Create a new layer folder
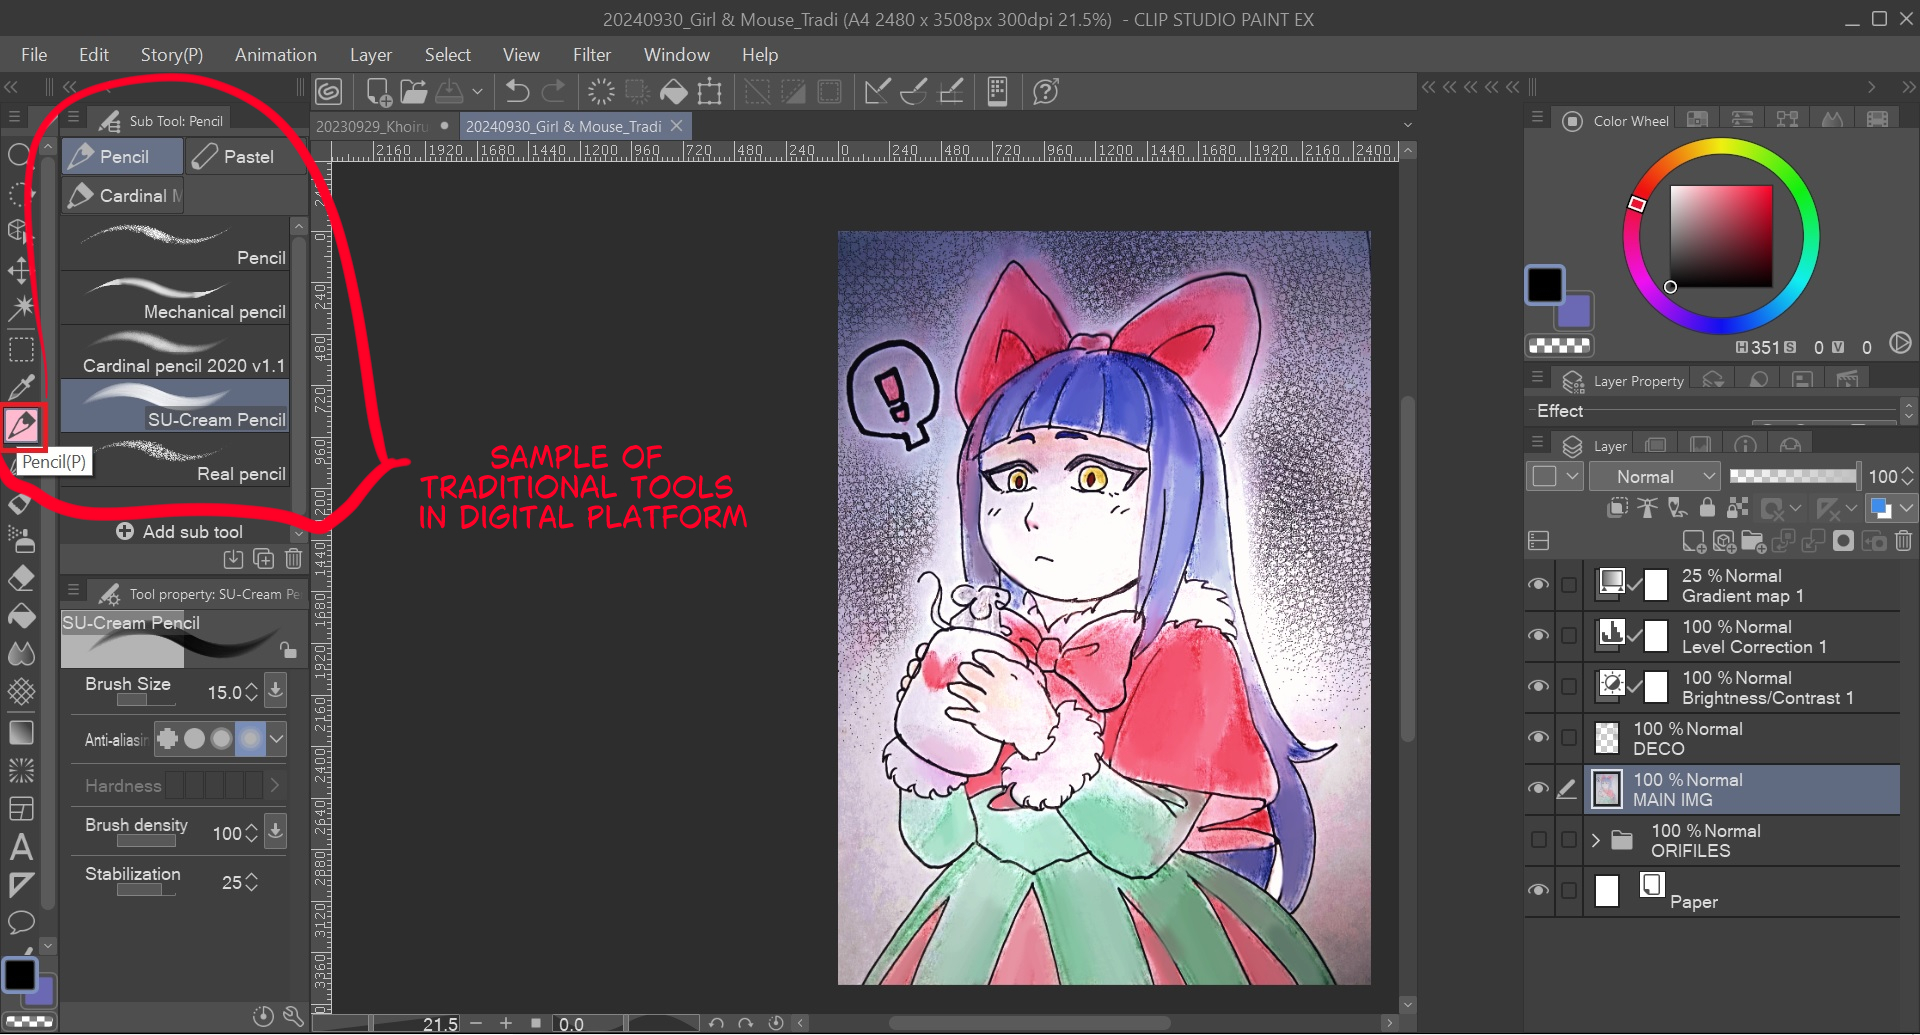1920x1035 pixels. click(x=1755, y=541)
